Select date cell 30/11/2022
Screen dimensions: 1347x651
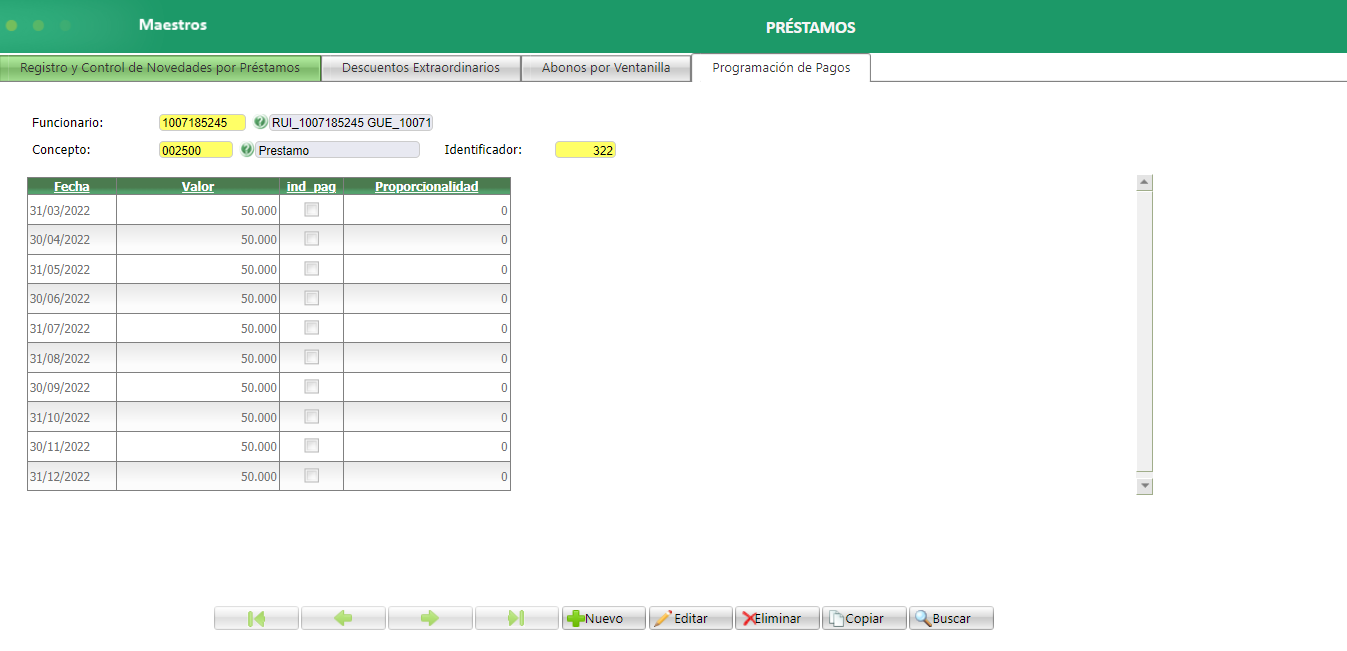[72, 446]
